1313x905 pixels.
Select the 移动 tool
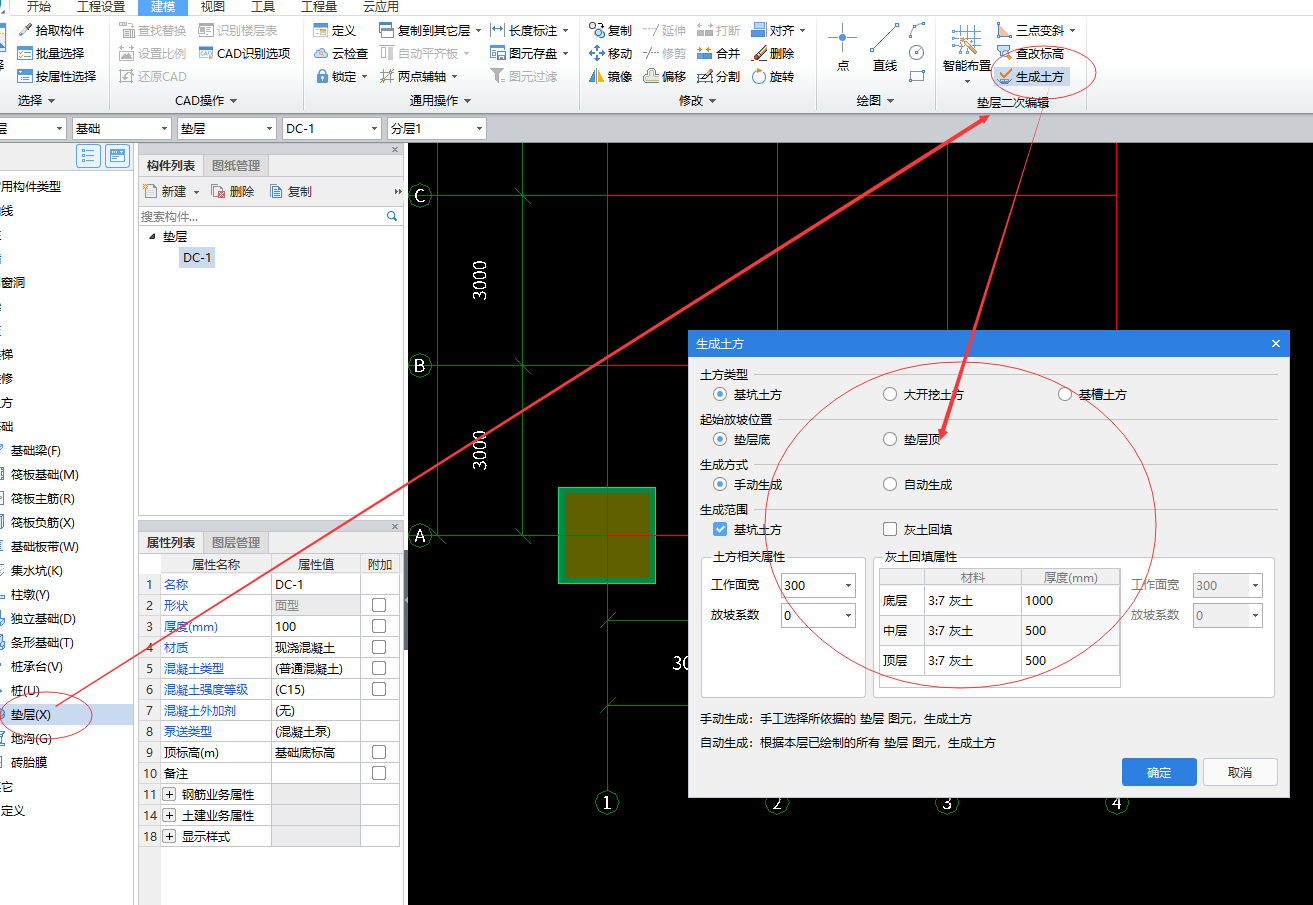(x=610, y=53)
